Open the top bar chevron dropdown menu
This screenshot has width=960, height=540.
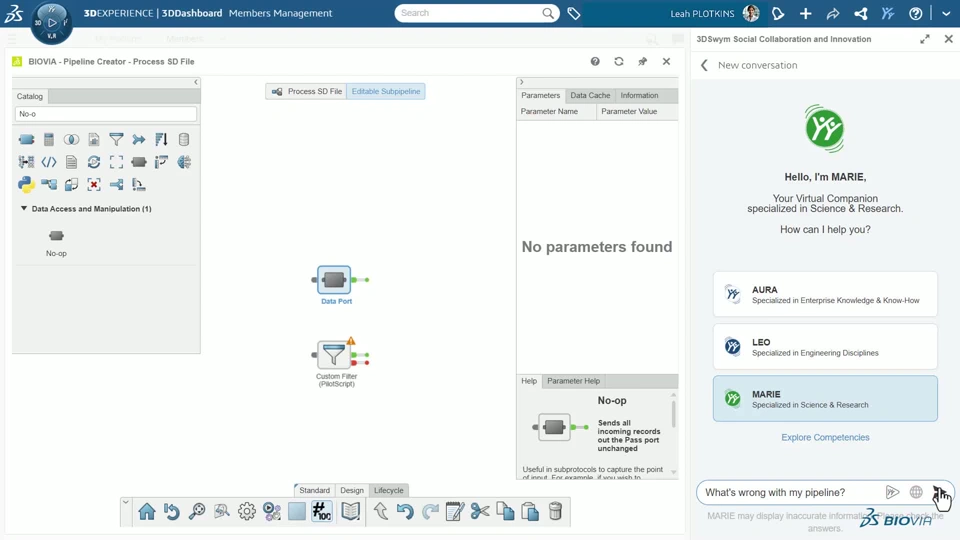click(946, 13)
